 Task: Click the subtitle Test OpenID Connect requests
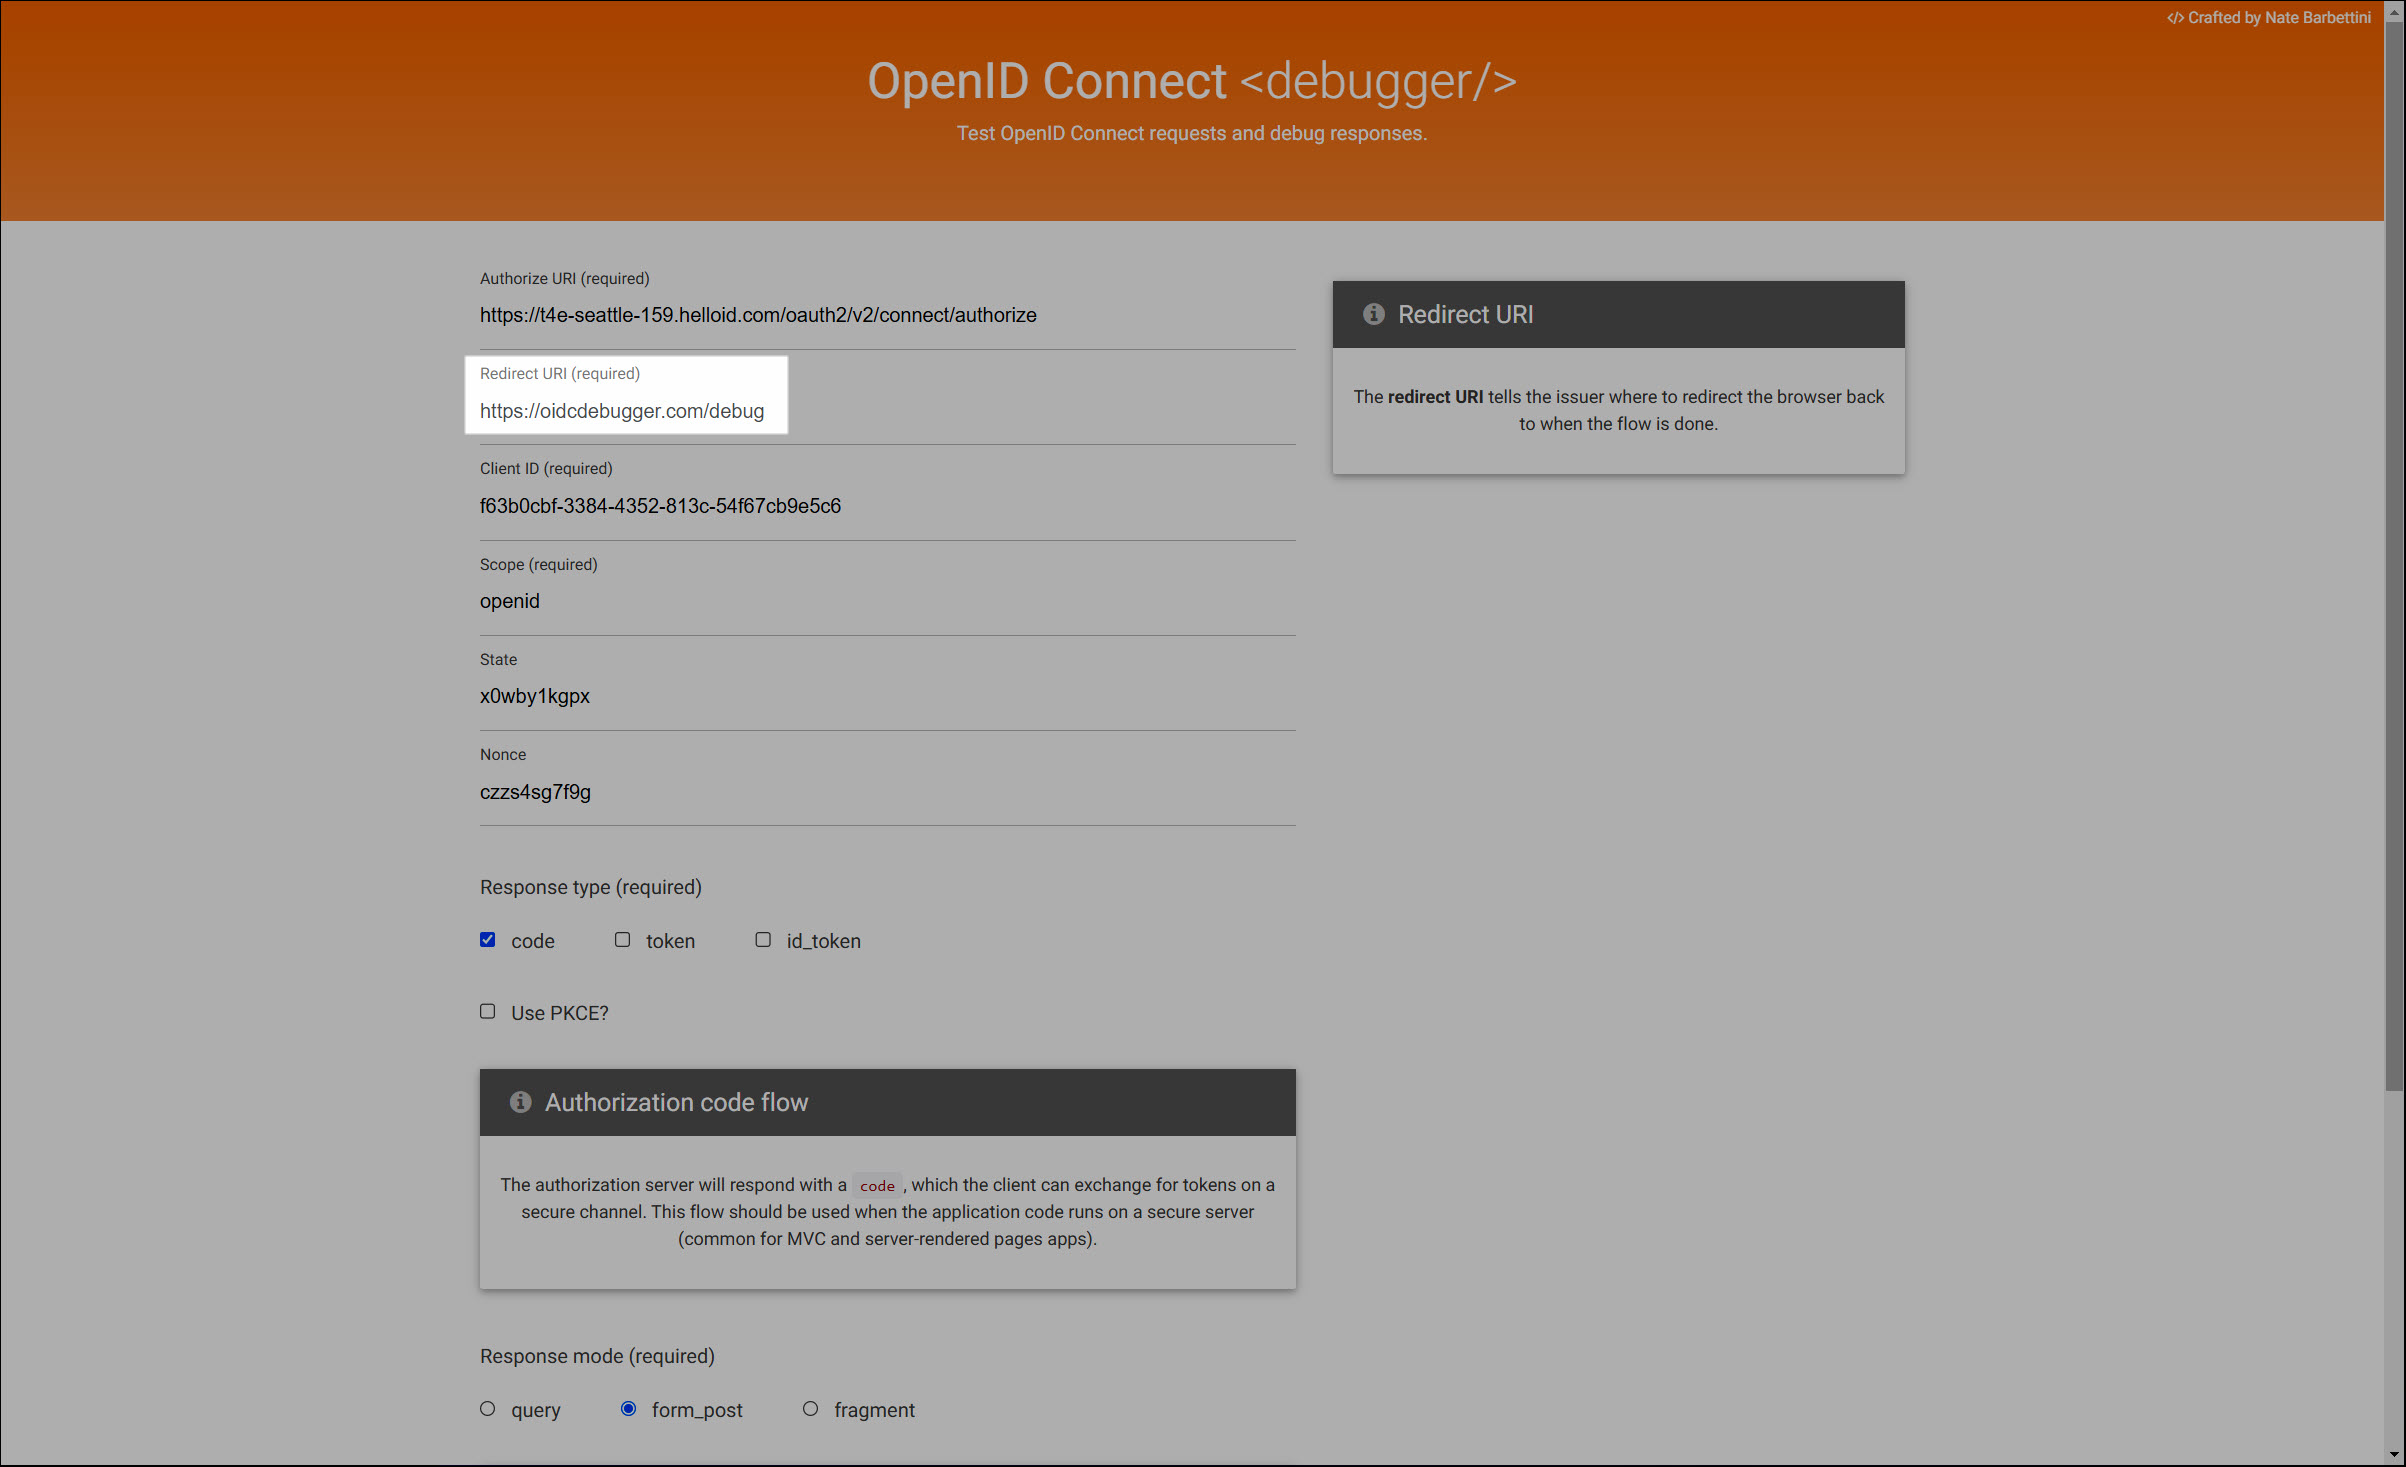point(1192,133)
